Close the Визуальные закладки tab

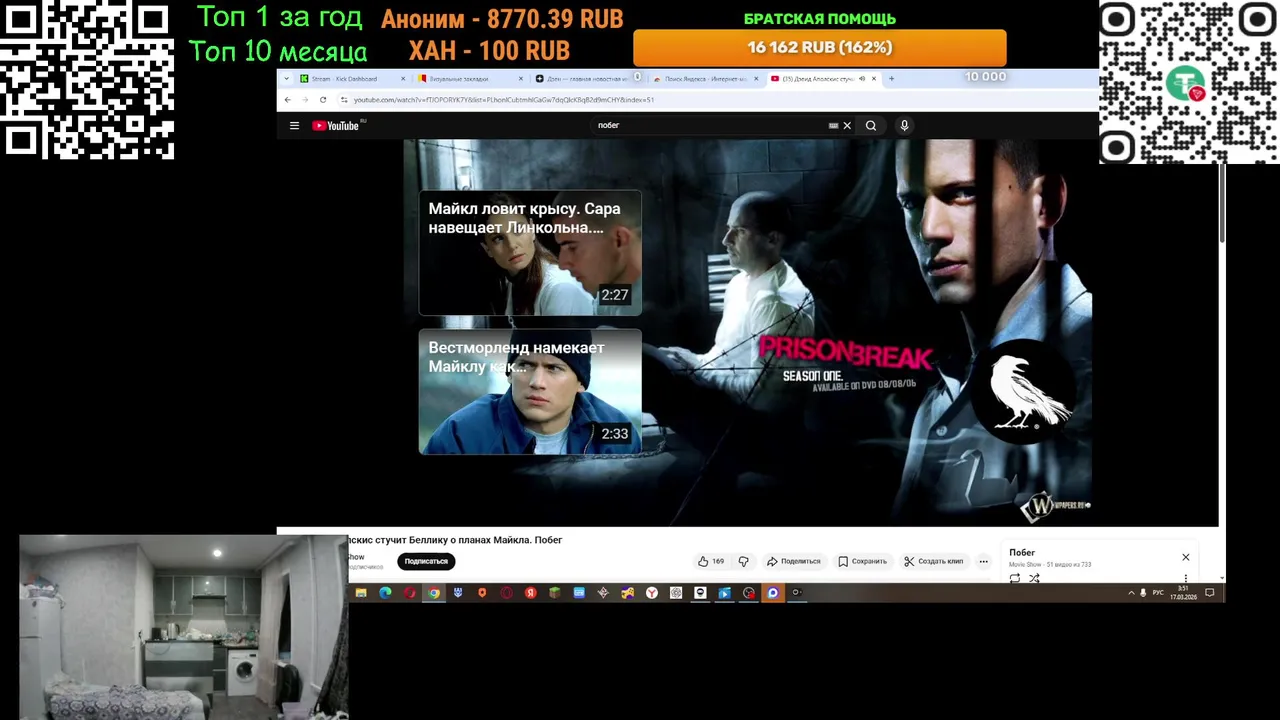click(521, 78)
